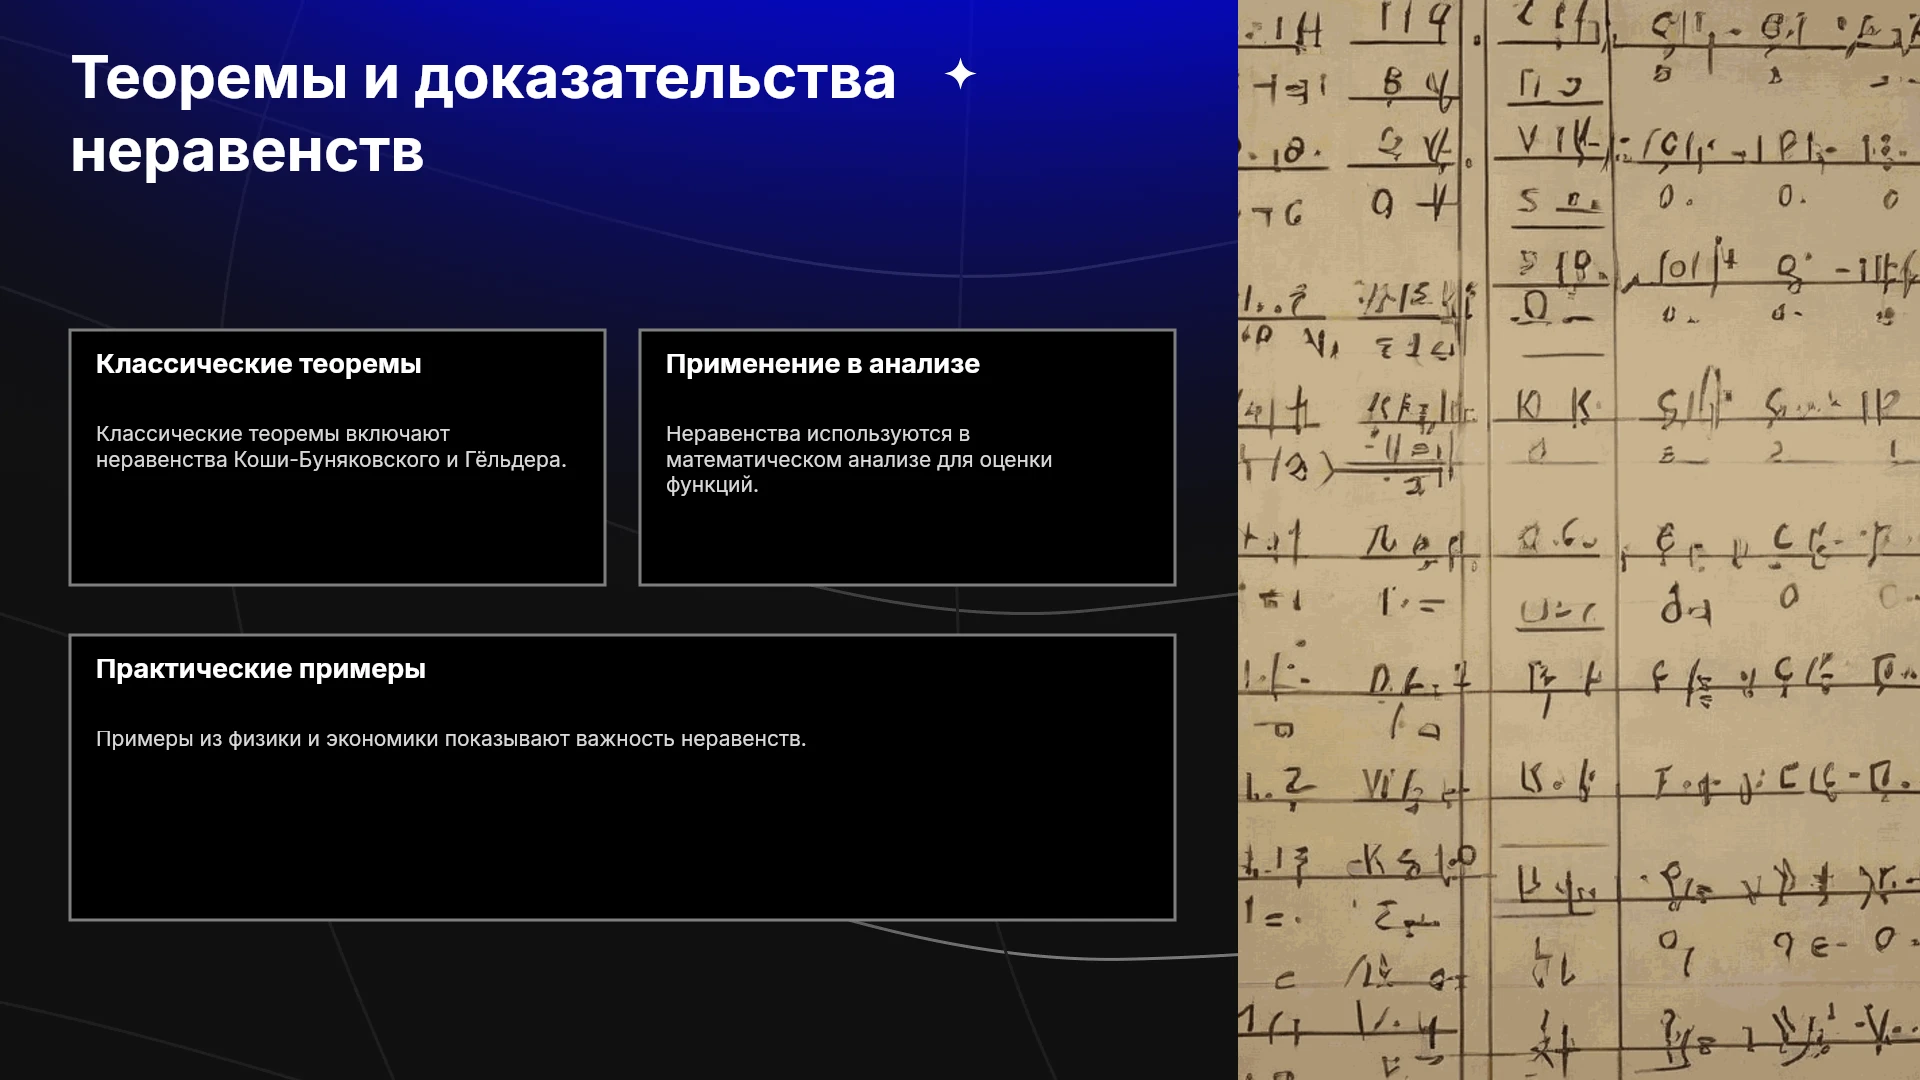
Task: Click the 'Применение в анализе' heading
Action: click(x=822, y=364)
